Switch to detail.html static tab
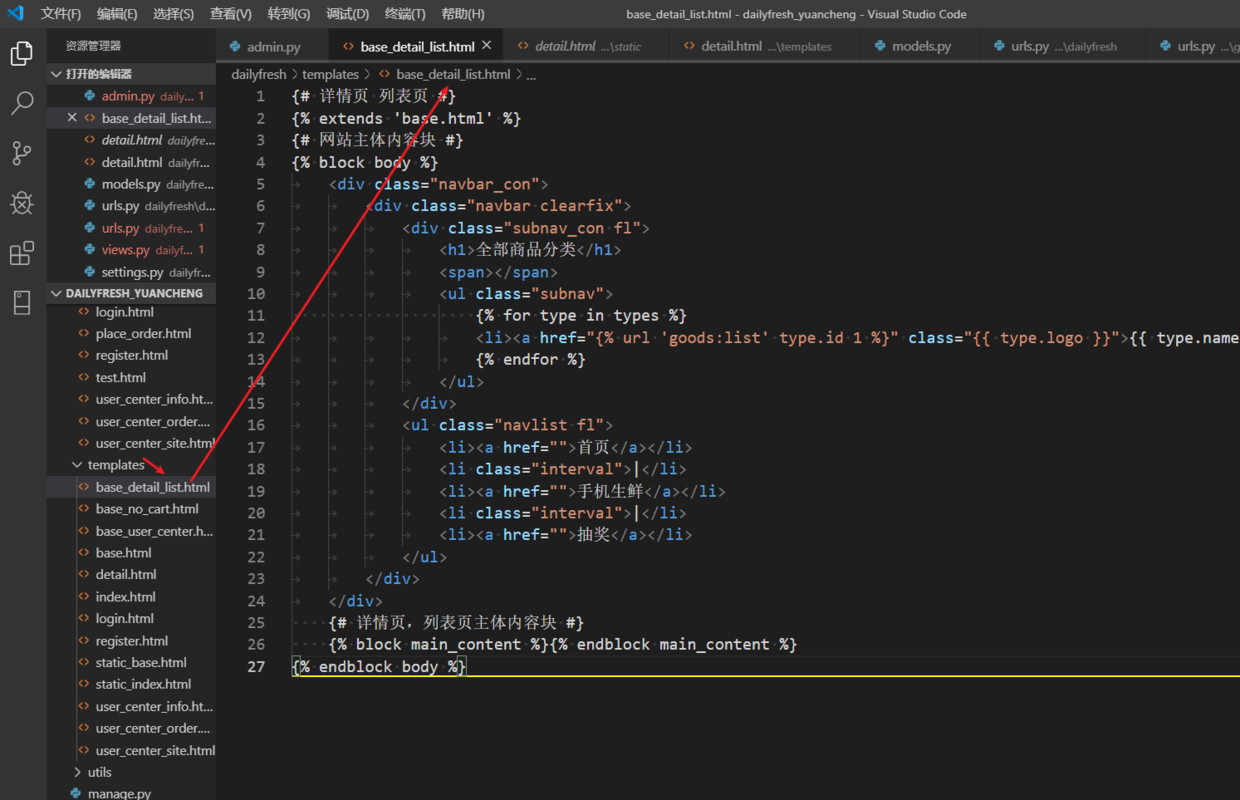 point(587,46)
